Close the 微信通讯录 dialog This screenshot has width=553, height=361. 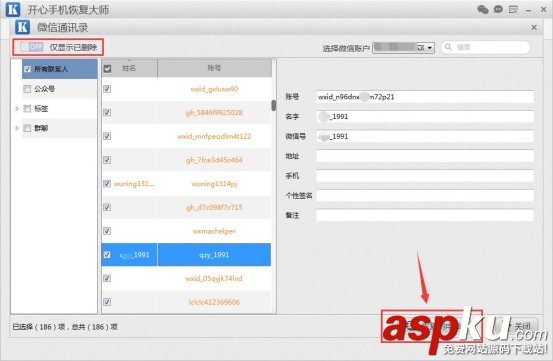click(x=534, y=27)
